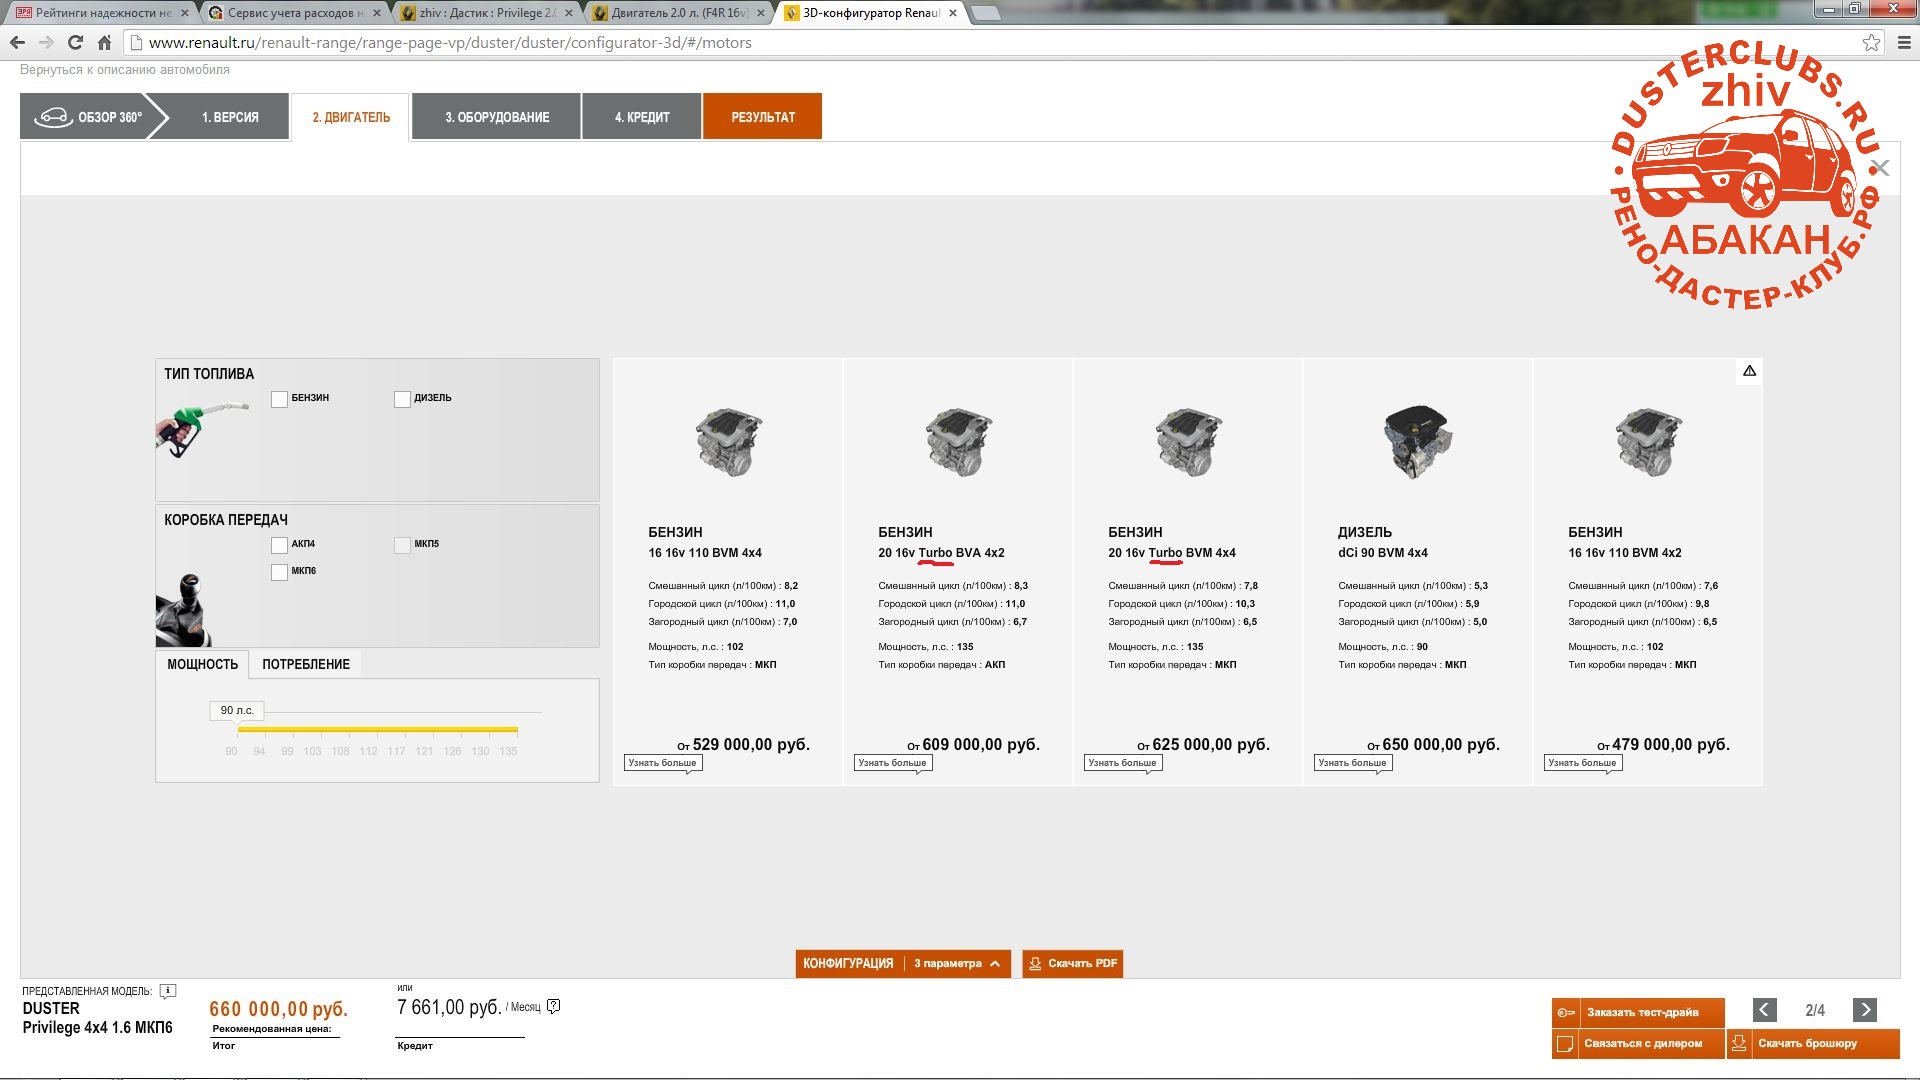
Task: Open model info icon near 'Представленная модель'
Action: click(168, 991)
